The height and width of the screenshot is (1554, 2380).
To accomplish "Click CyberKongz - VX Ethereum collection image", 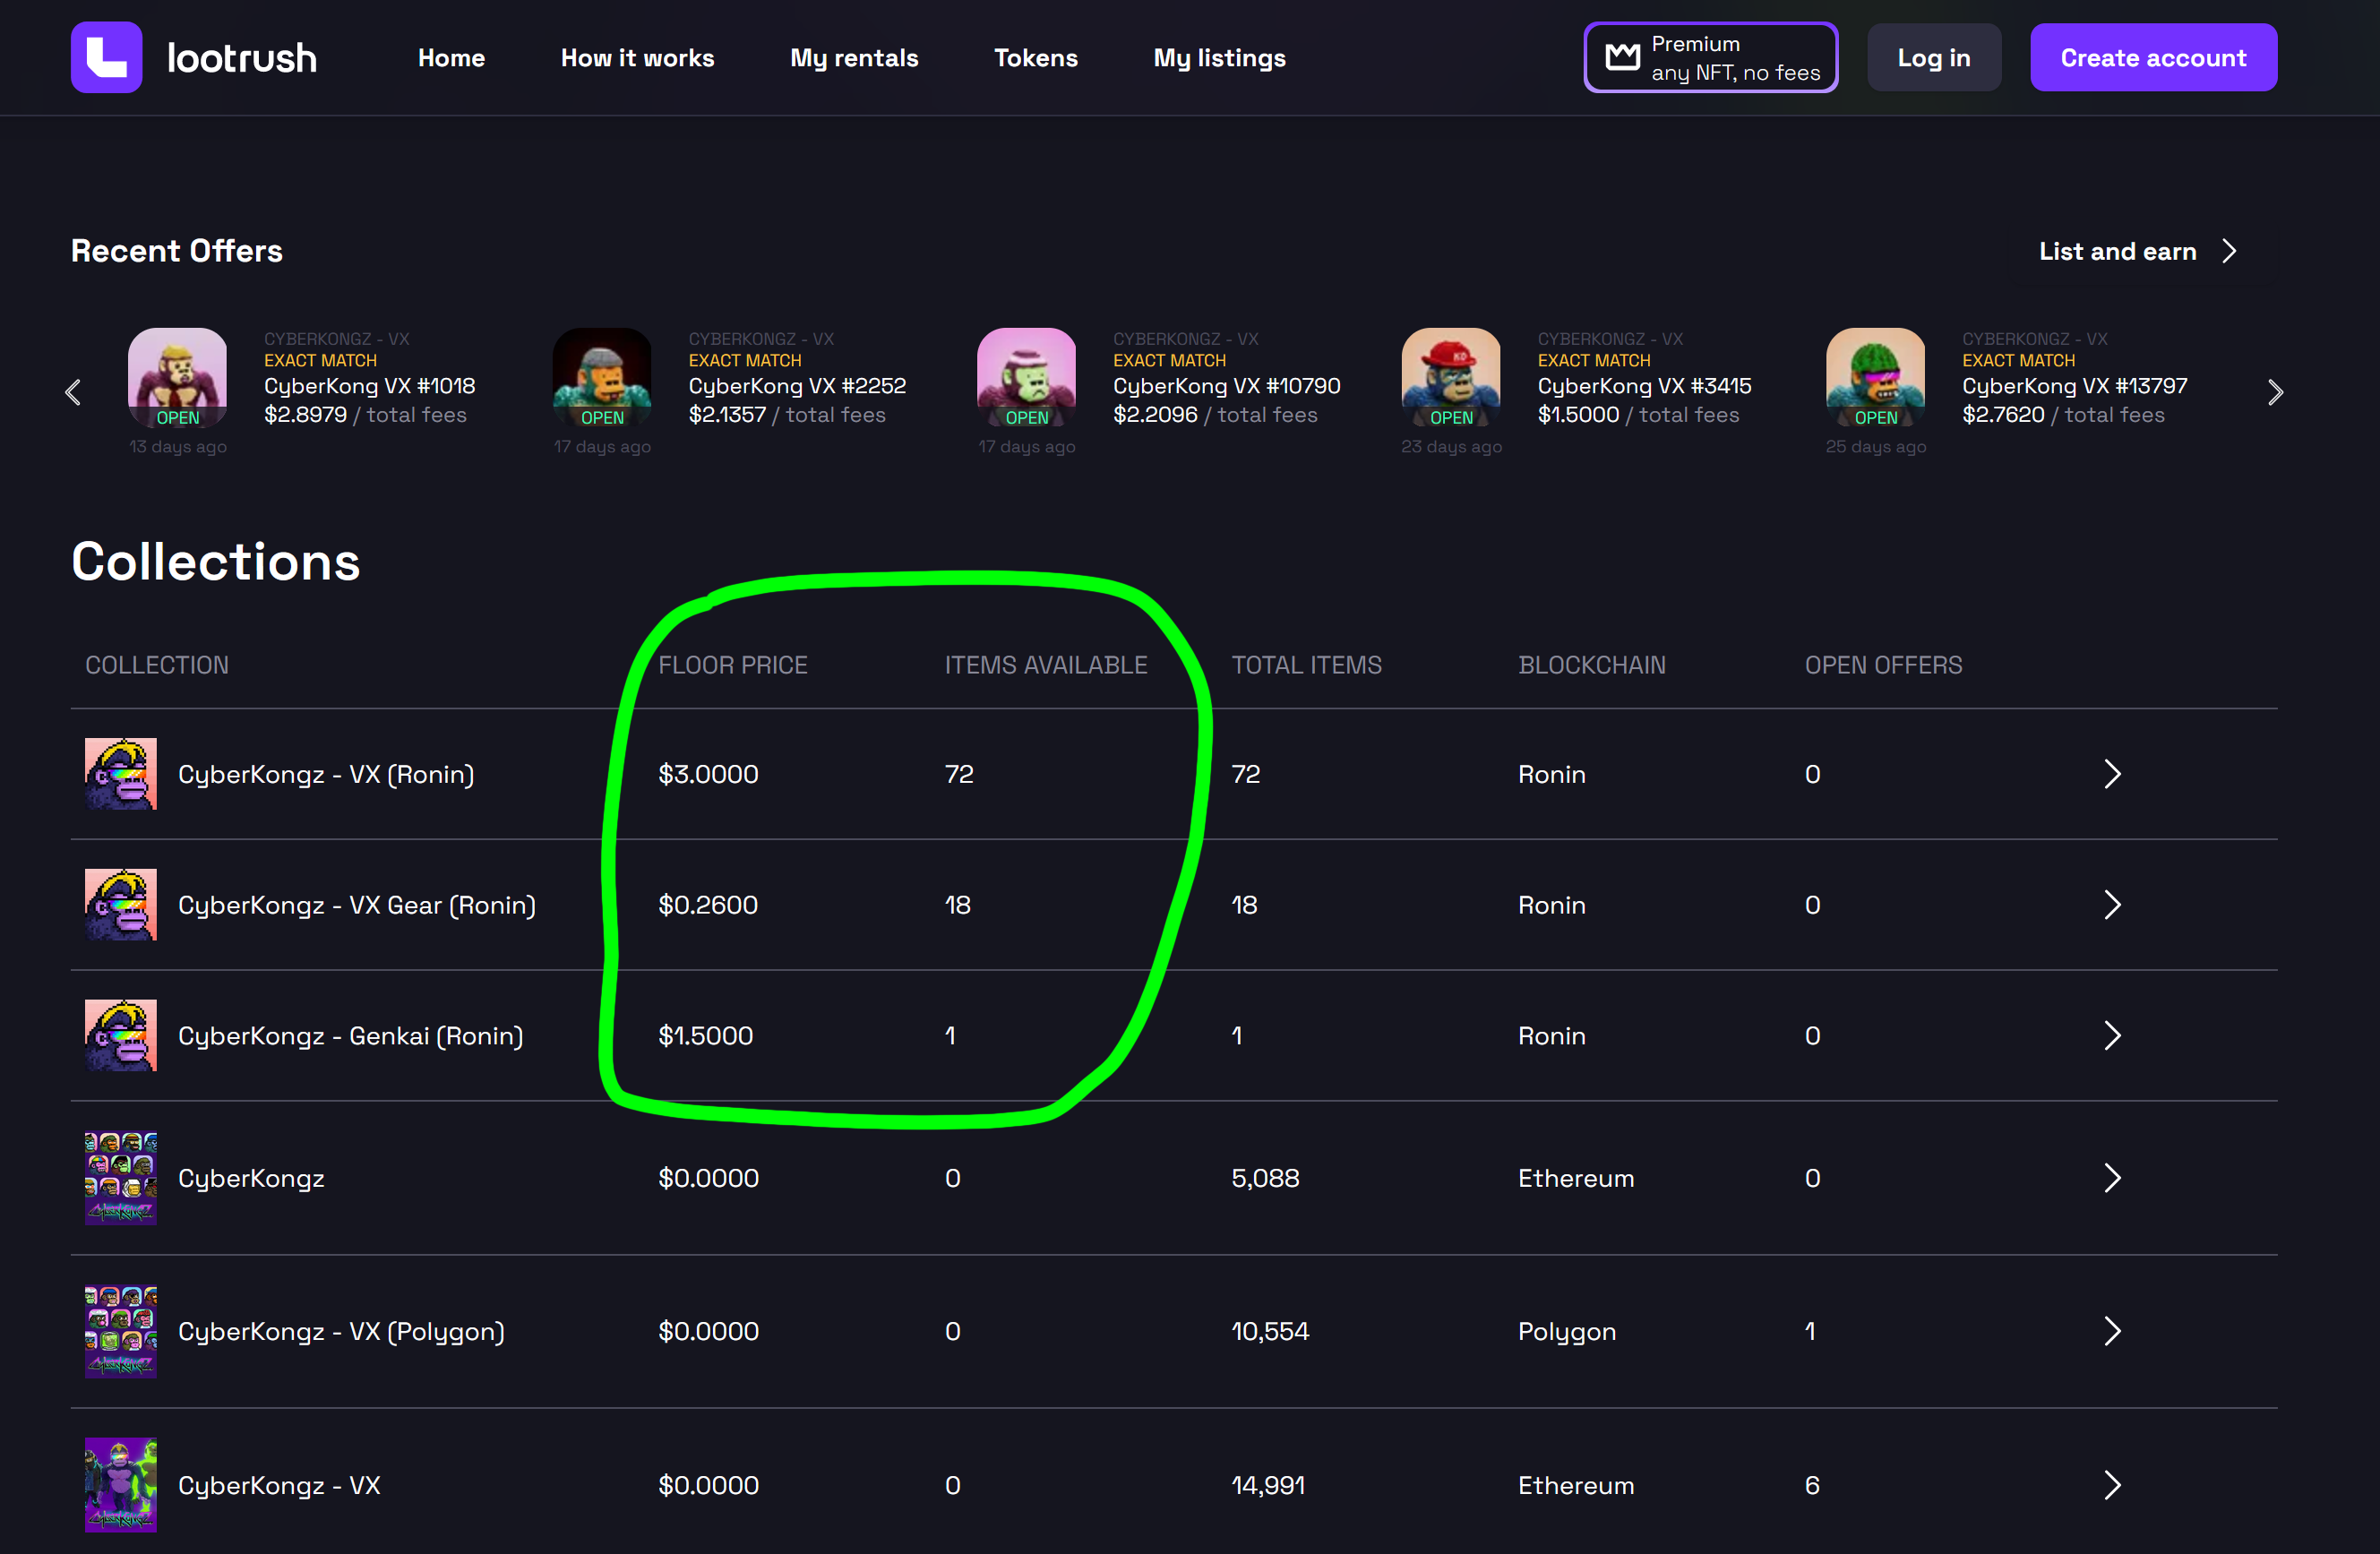I will [121, 1485].
